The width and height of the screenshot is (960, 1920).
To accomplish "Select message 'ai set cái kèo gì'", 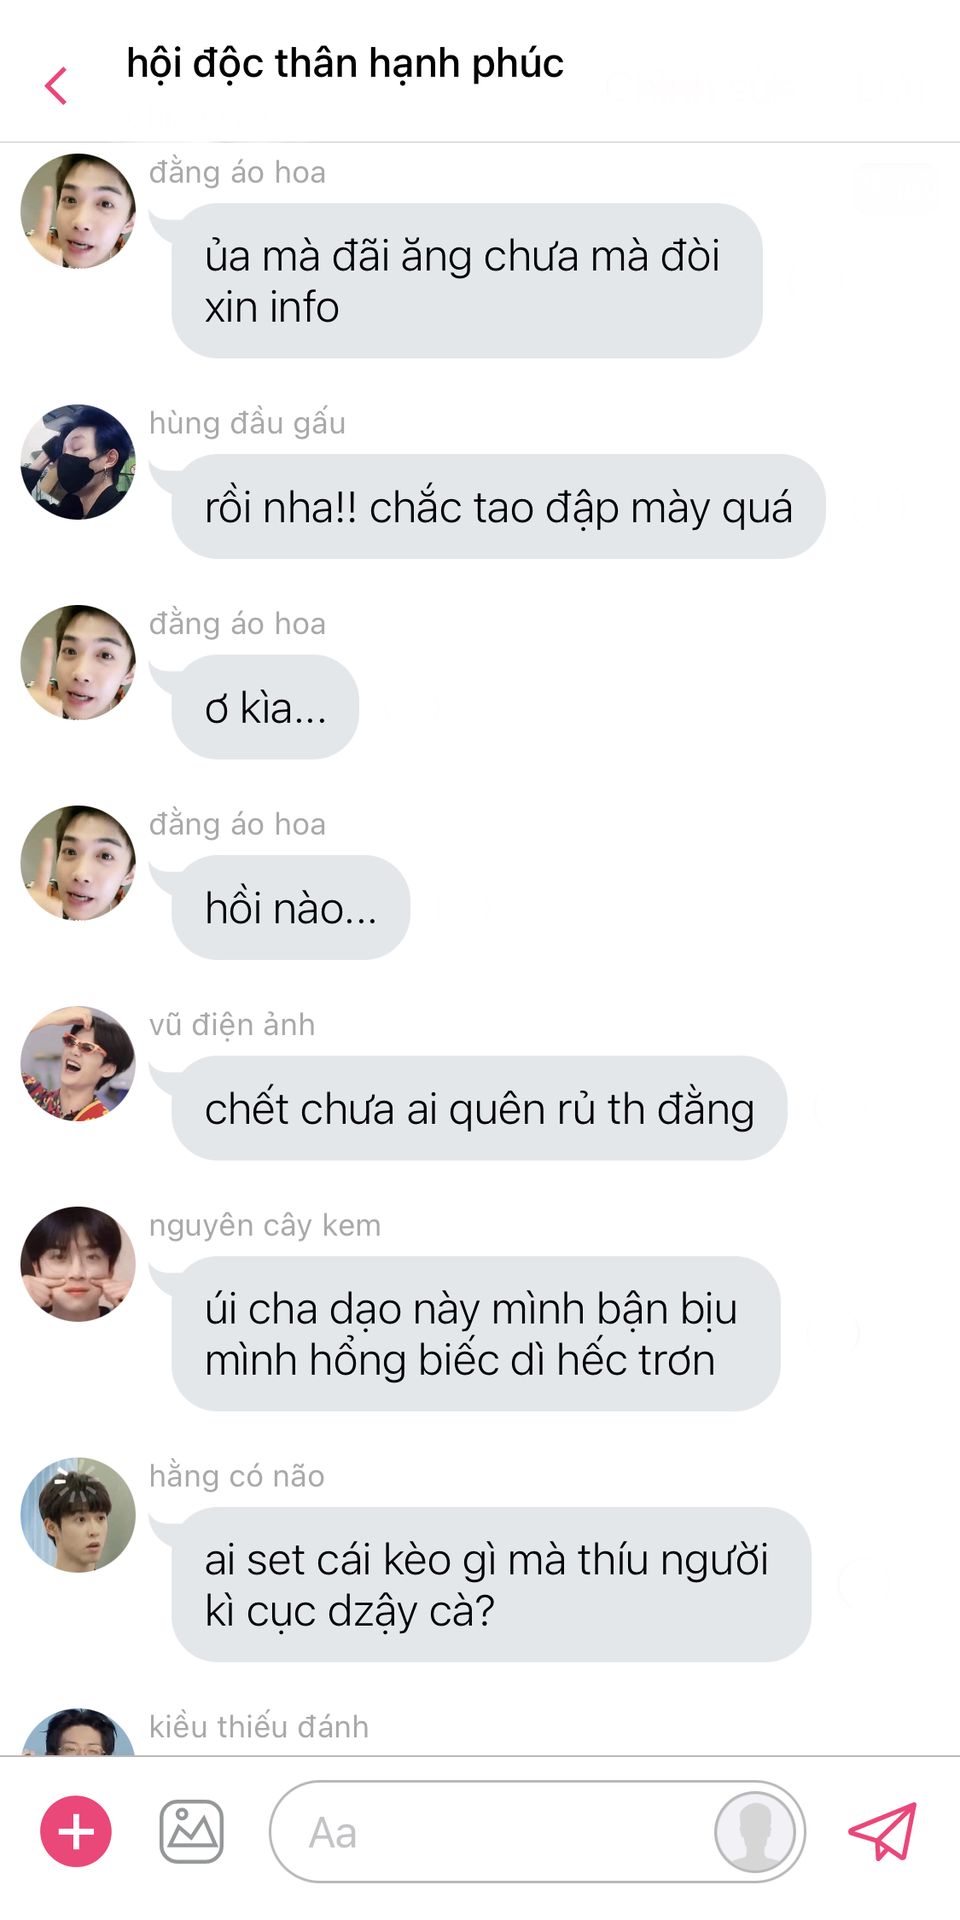I will (x=491, y=1585).
